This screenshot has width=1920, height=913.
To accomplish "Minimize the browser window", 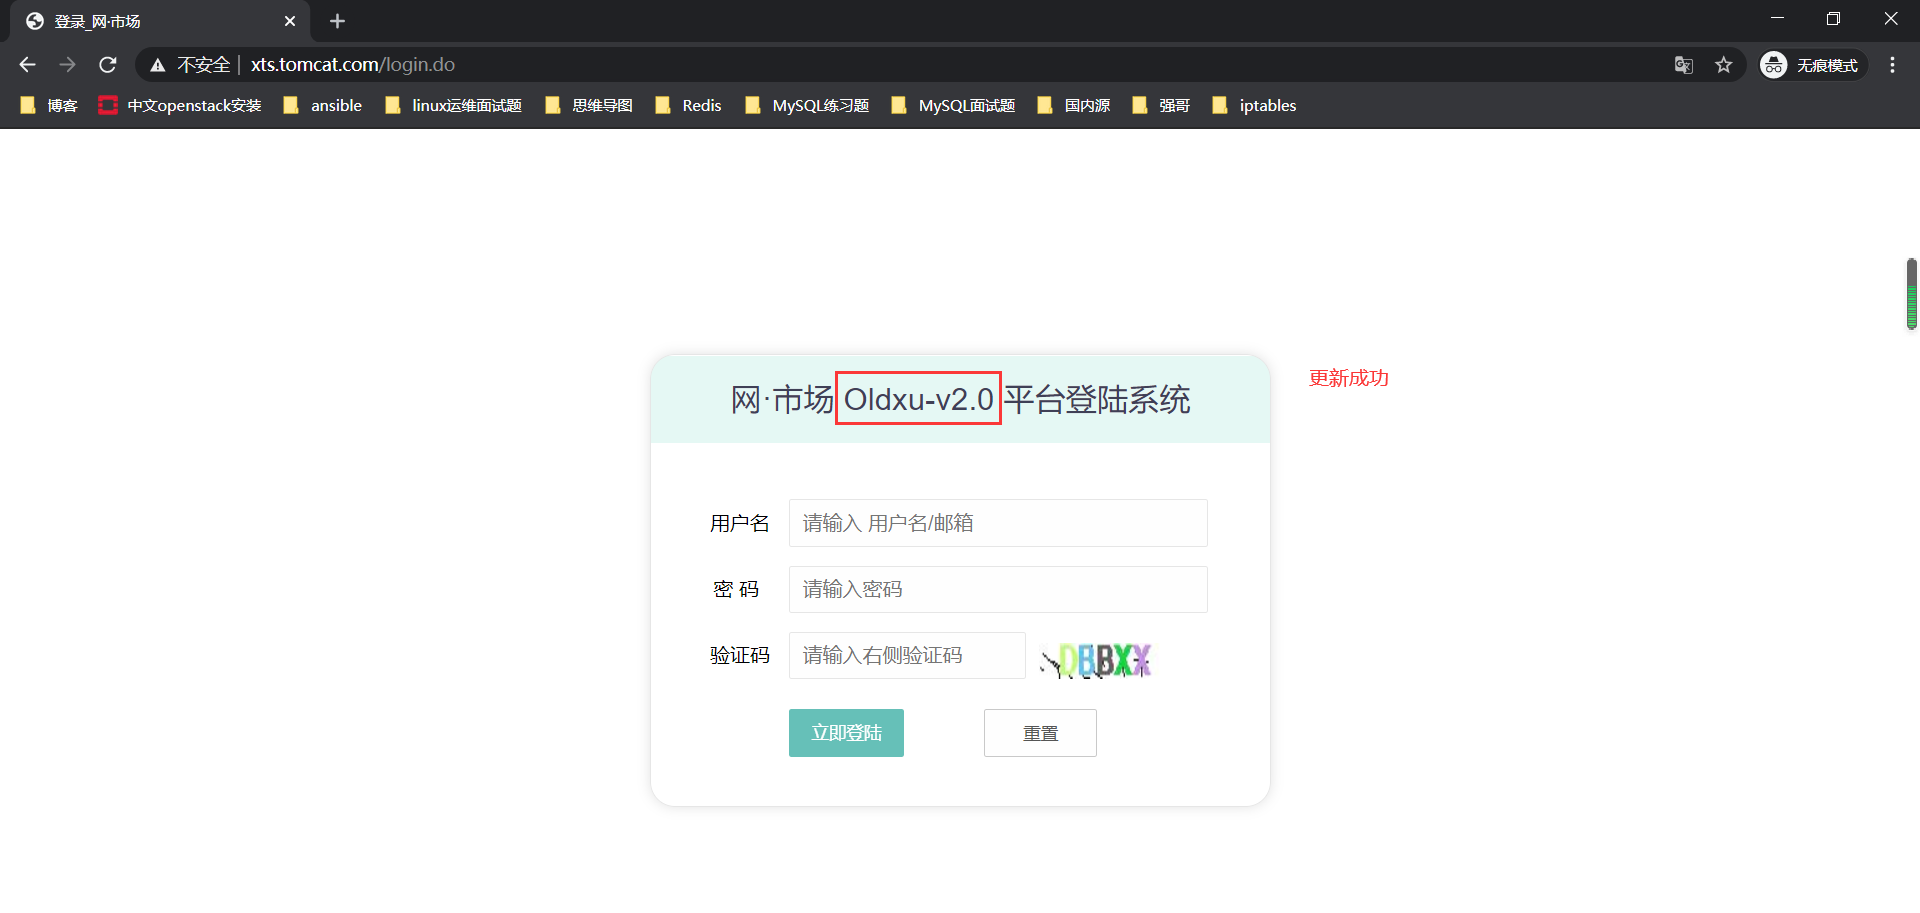I will point(1777,19).
